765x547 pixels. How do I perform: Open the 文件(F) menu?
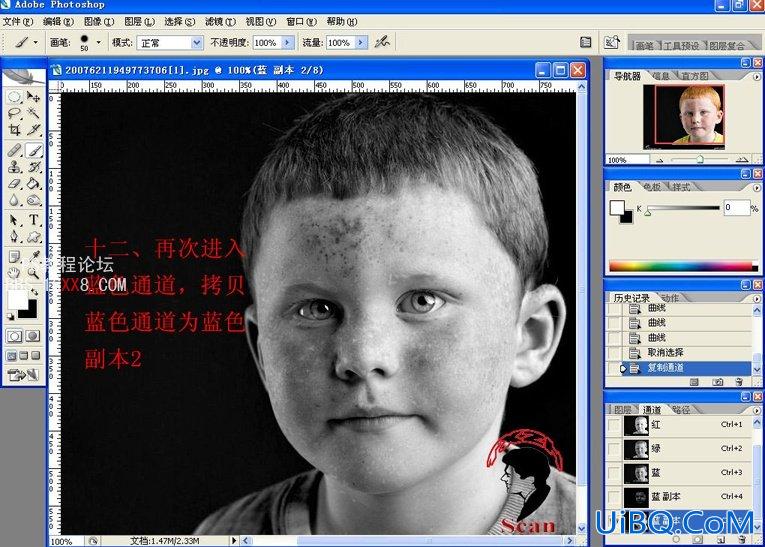click(x=18, y=21)
